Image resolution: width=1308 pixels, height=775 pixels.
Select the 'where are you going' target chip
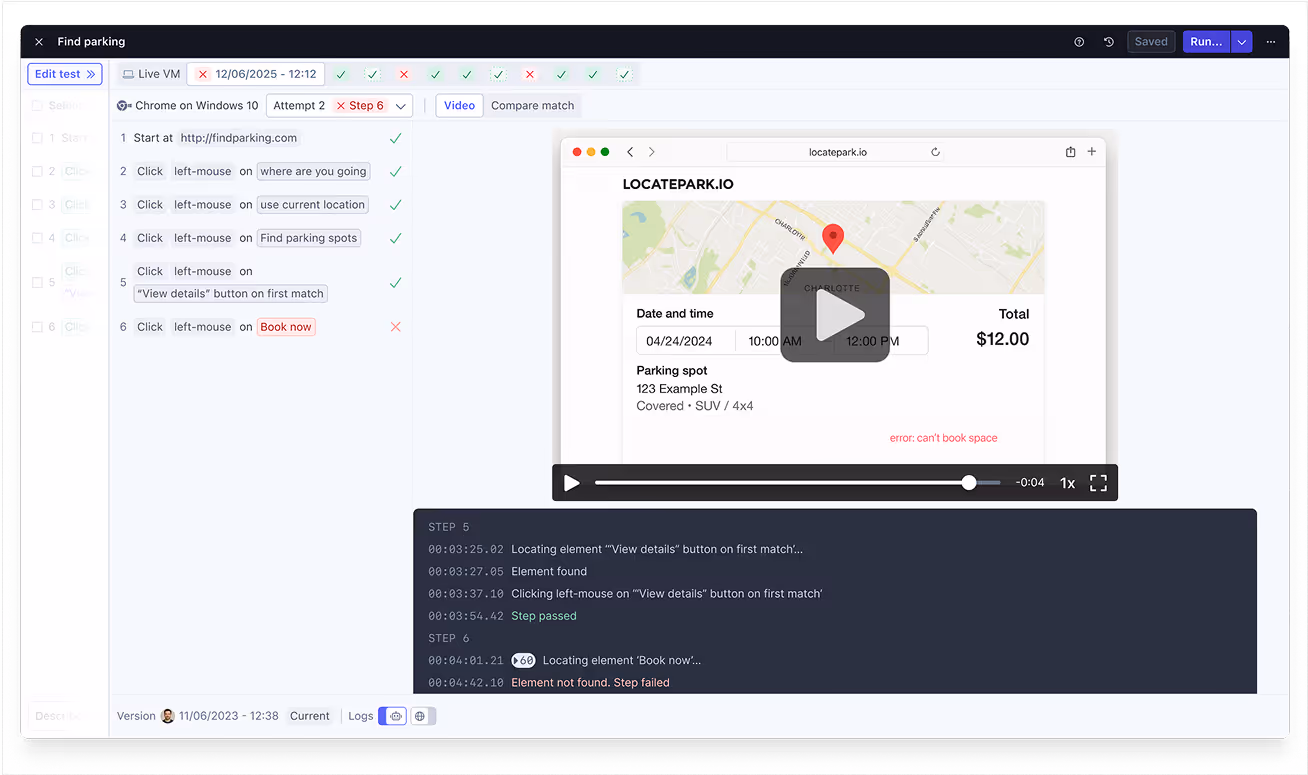[x=313, y=171]
